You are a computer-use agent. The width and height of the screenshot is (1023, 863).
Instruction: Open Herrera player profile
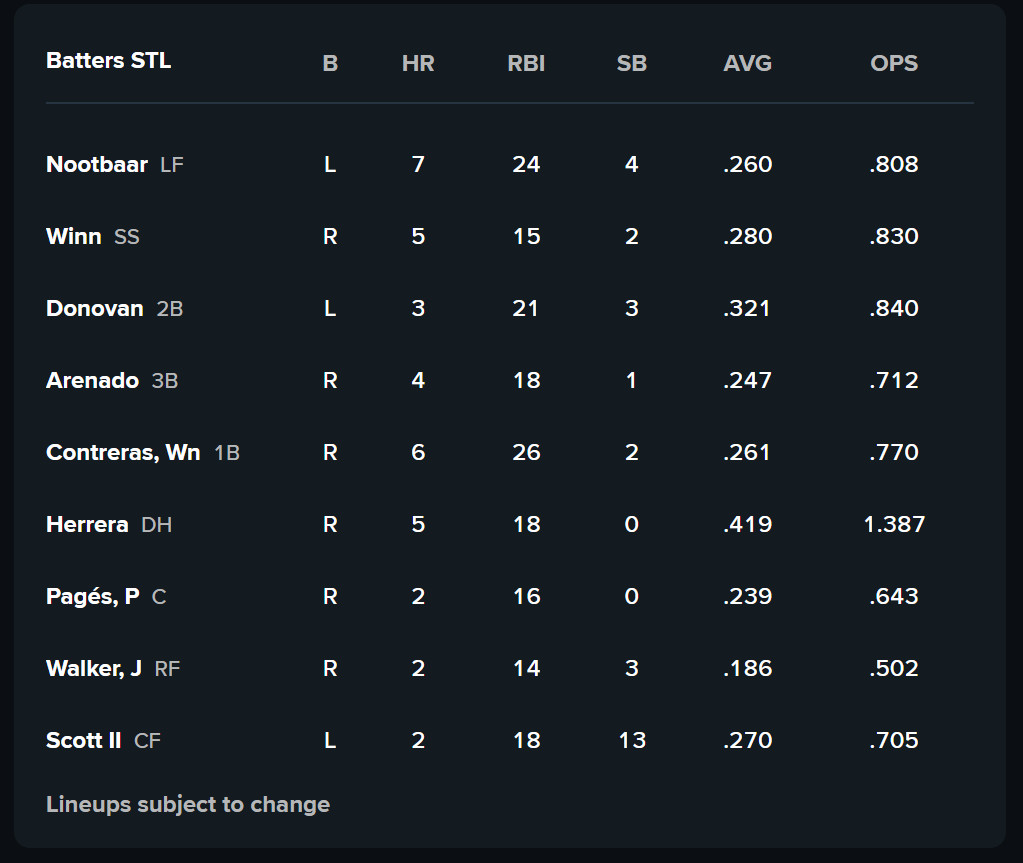[87, 524]
